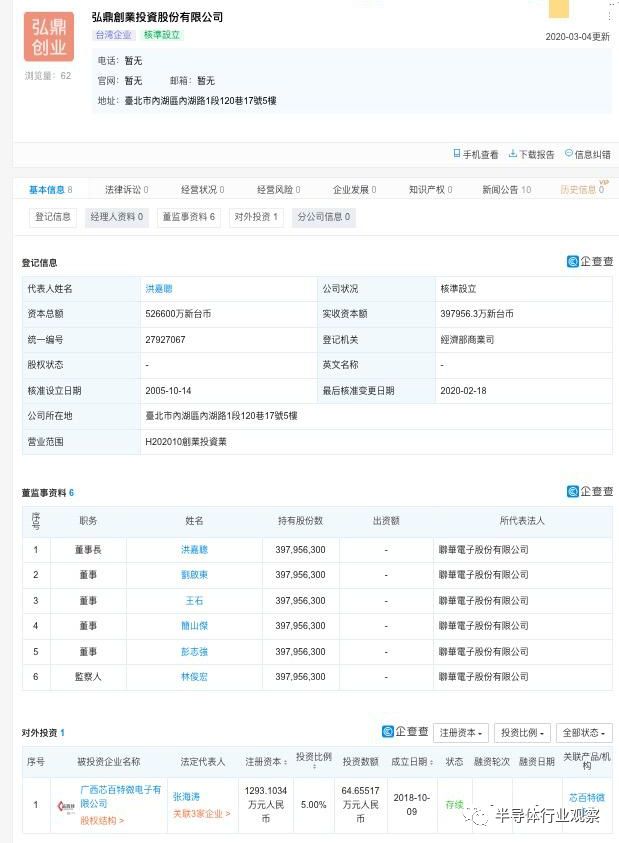Screen dimensions: 619x843
Task: Switch to 新闻公告 tab
Action: (x=506, y=190)
